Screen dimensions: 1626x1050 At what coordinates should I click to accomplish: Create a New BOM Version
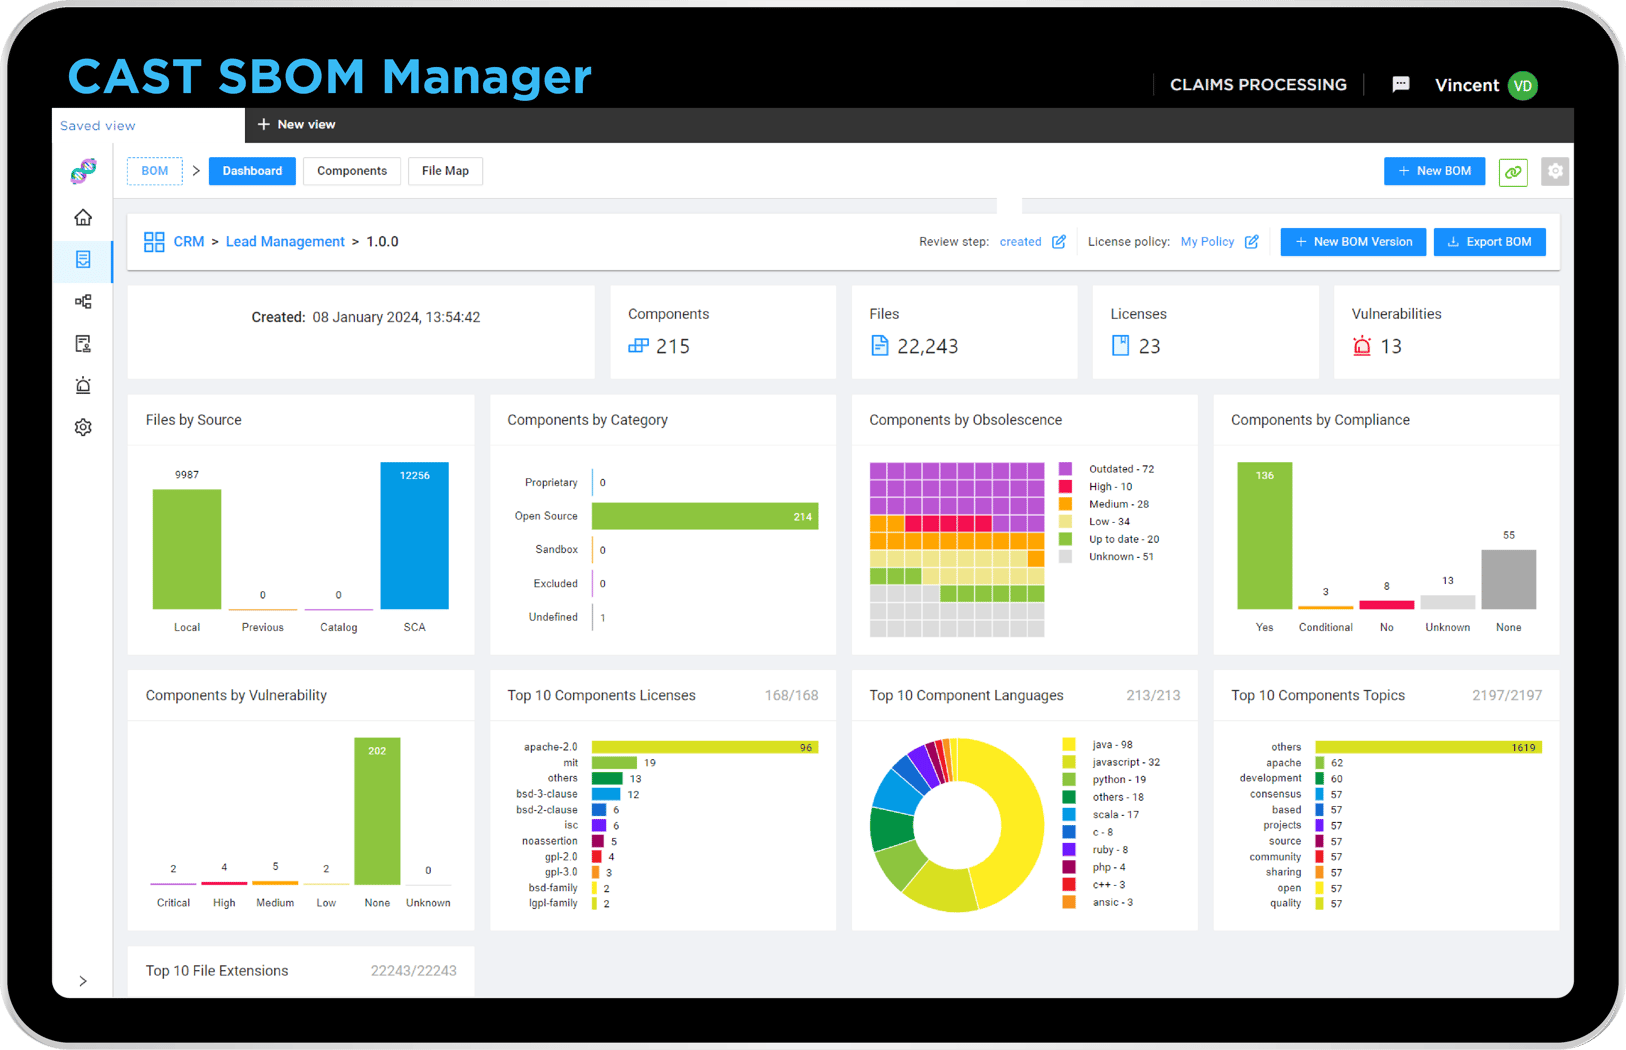point(1352,241)
